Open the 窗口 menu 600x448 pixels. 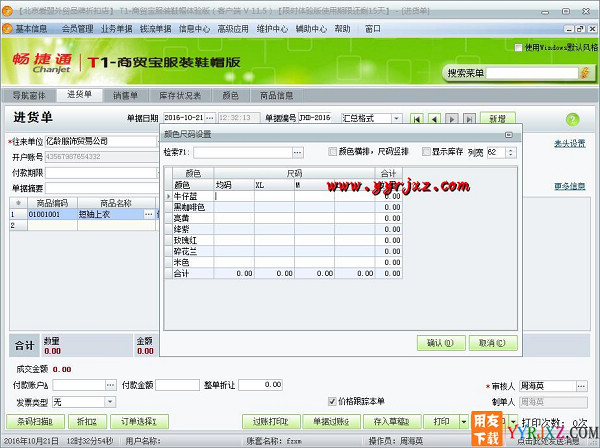[x=373, y=29]
